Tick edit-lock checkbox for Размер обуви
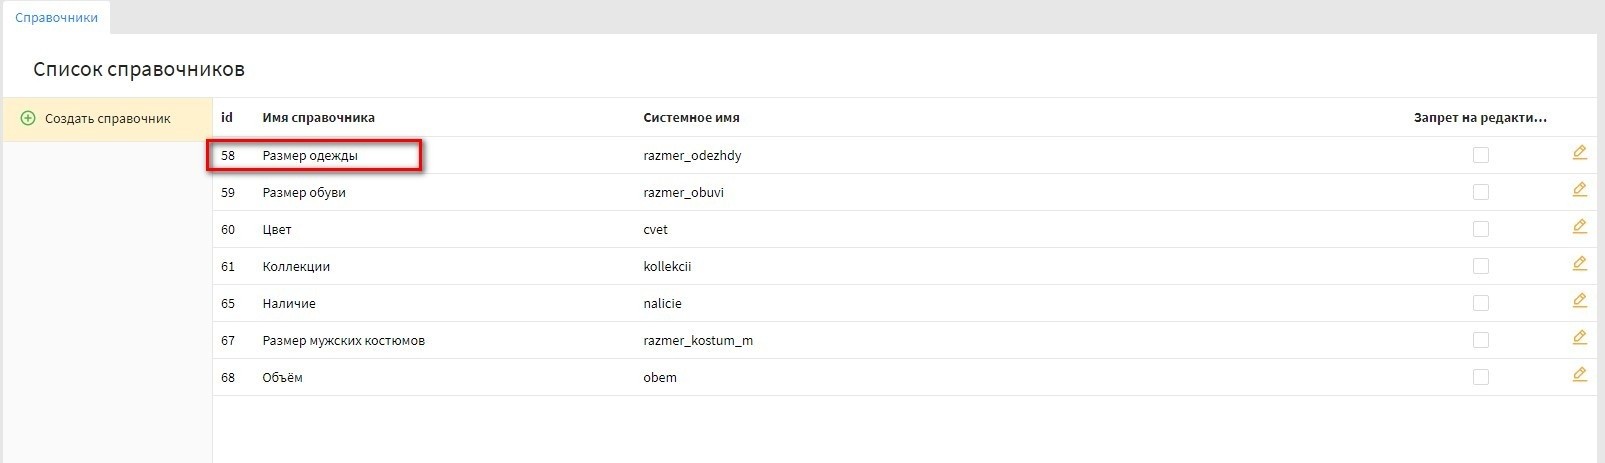Viewport: 1605px width, 463px height. coord(1480,192)
